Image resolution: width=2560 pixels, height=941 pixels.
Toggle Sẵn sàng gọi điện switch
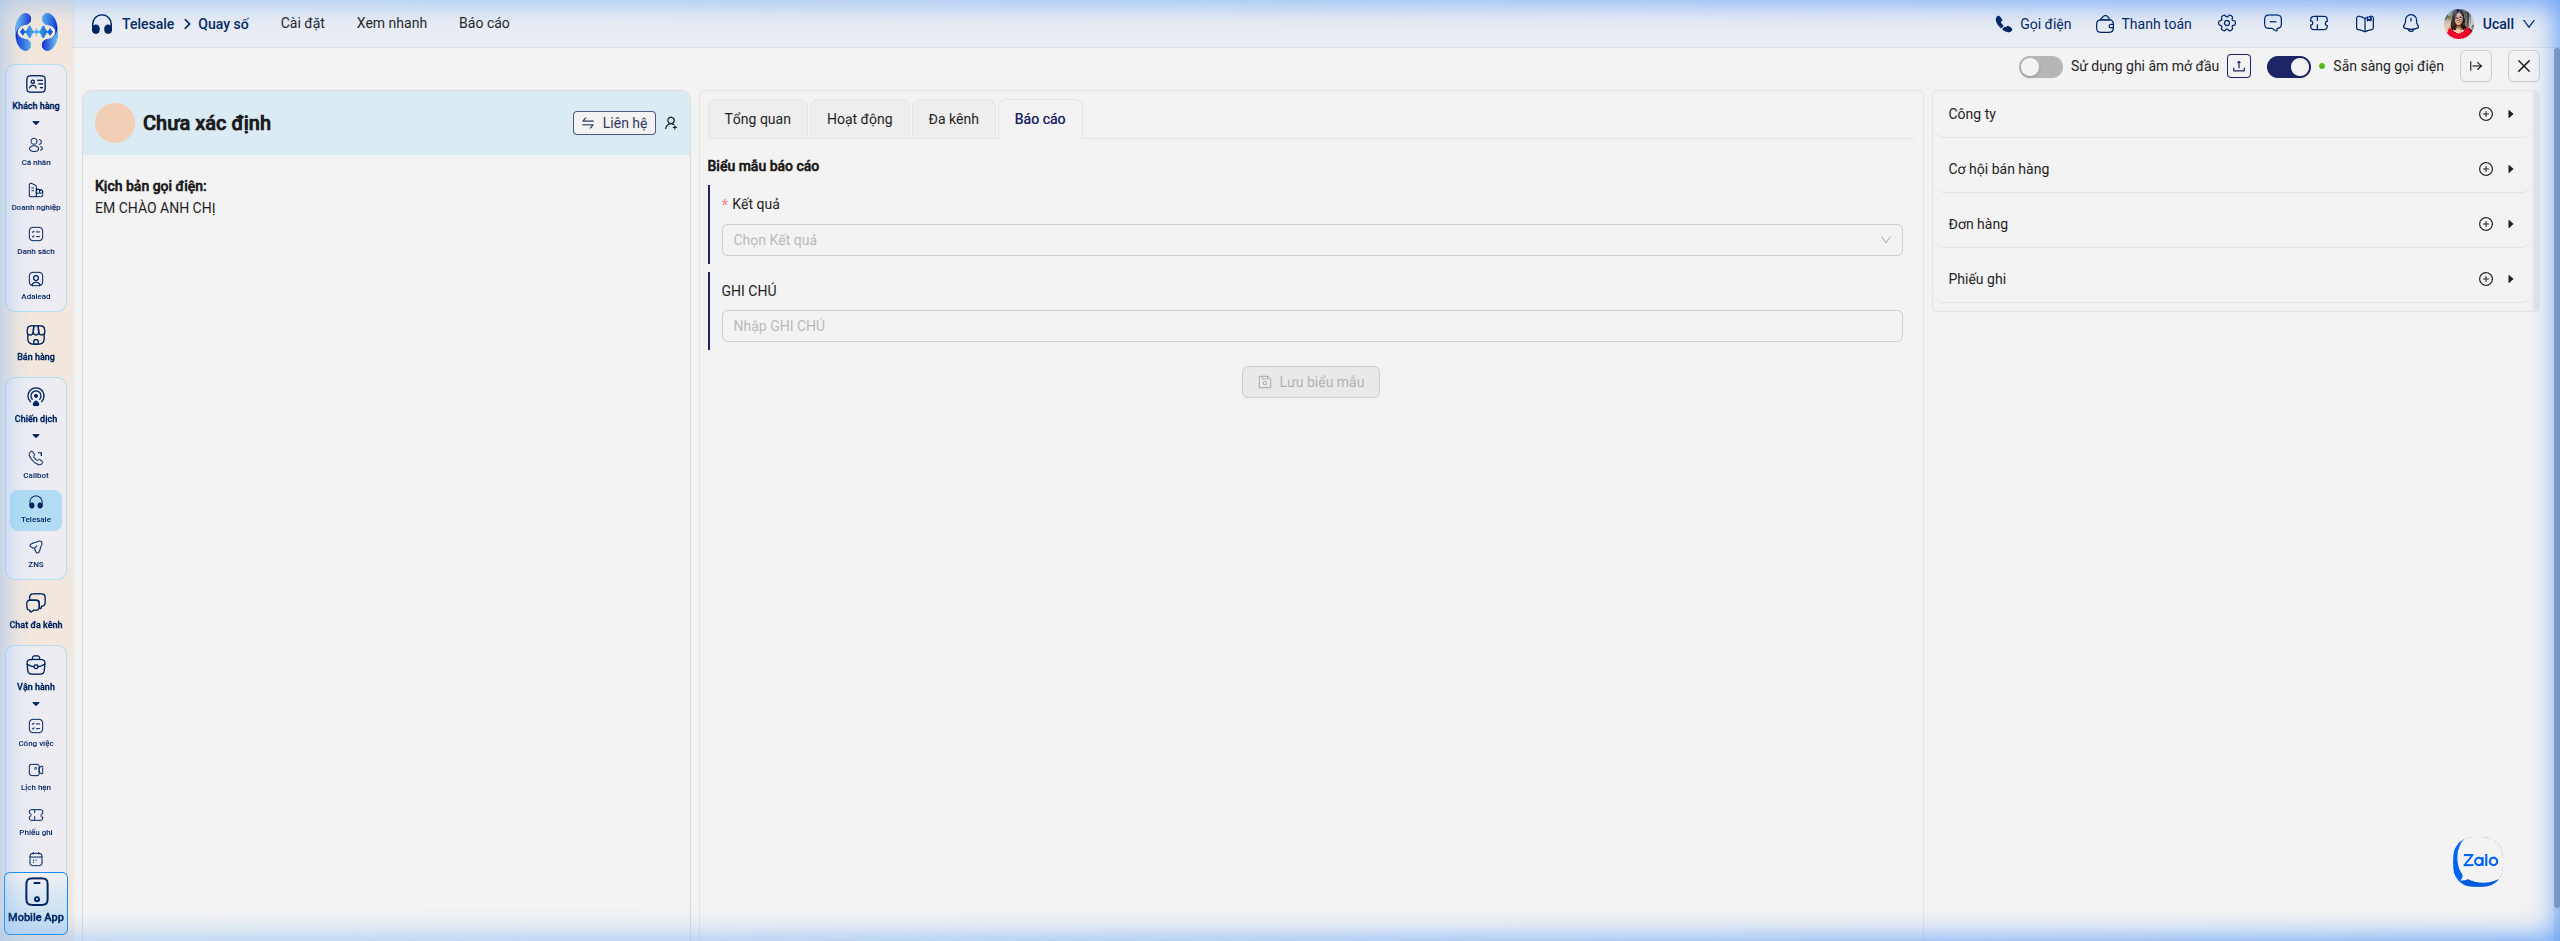point(2288,67)
